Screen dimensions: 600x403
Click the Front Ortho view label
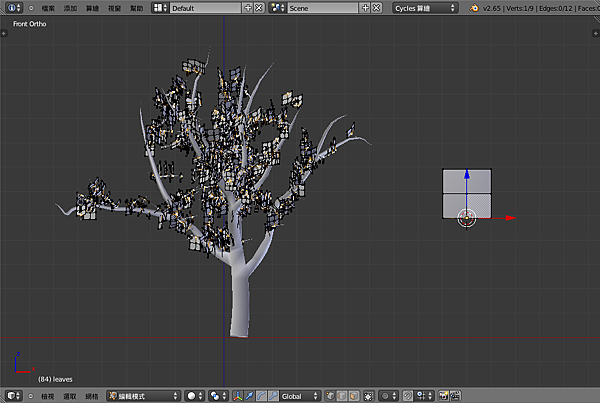point(29,24)
